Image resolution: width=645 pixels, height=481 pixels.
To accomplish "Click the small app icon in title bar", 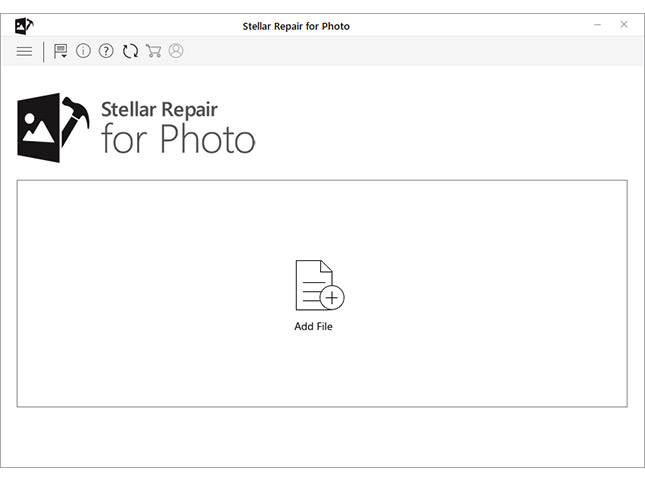I will point(24,25).
